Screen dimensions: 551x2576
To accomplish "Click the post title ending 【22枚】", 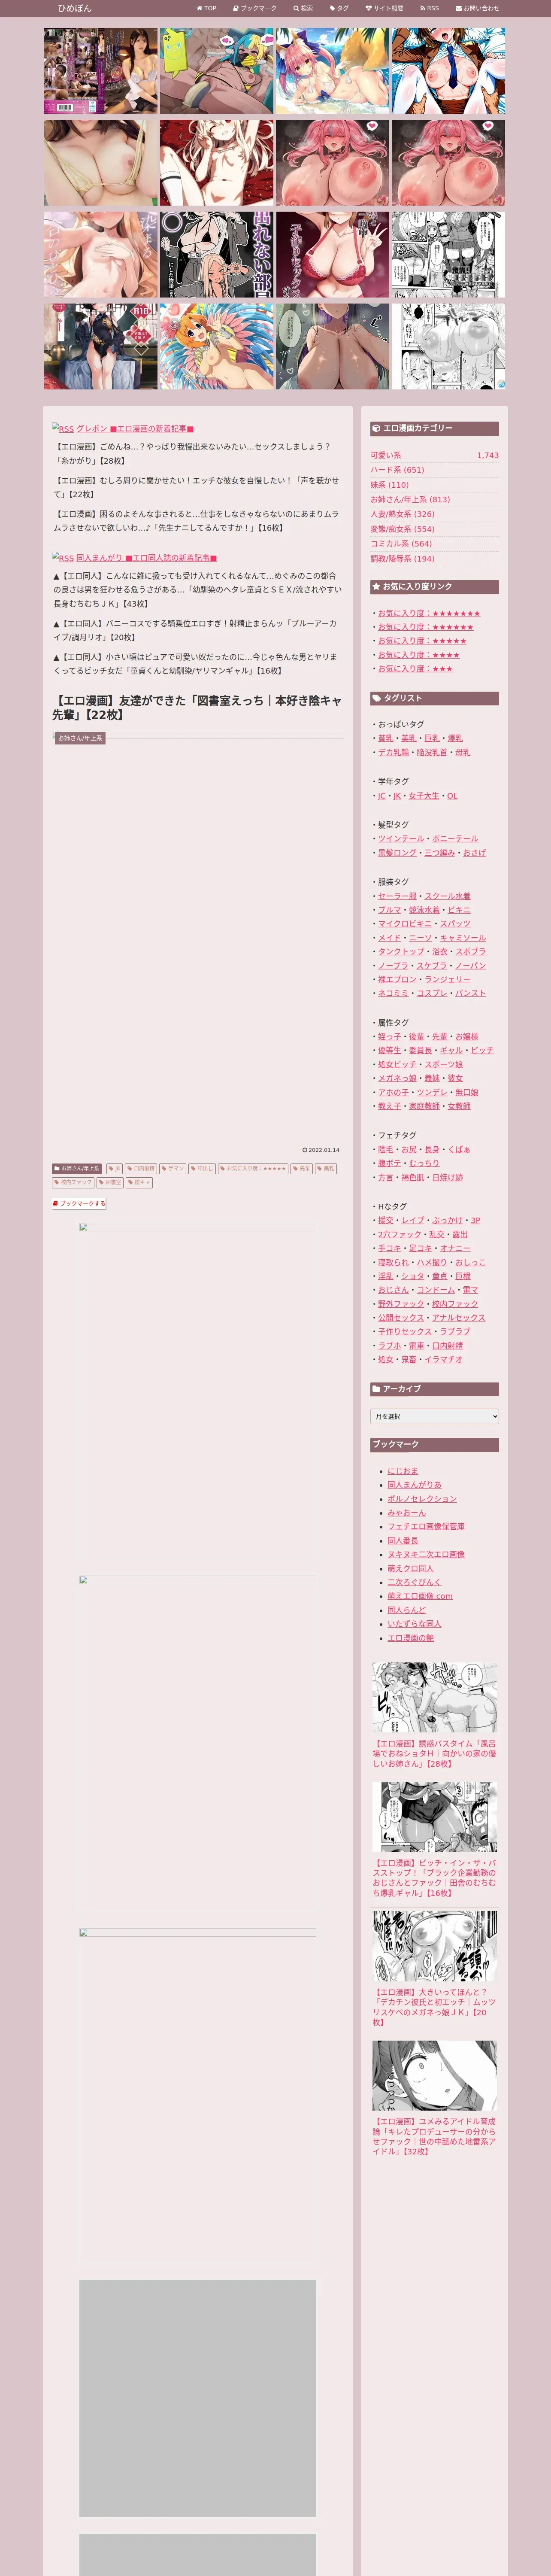I will click(x=197, y=707).
